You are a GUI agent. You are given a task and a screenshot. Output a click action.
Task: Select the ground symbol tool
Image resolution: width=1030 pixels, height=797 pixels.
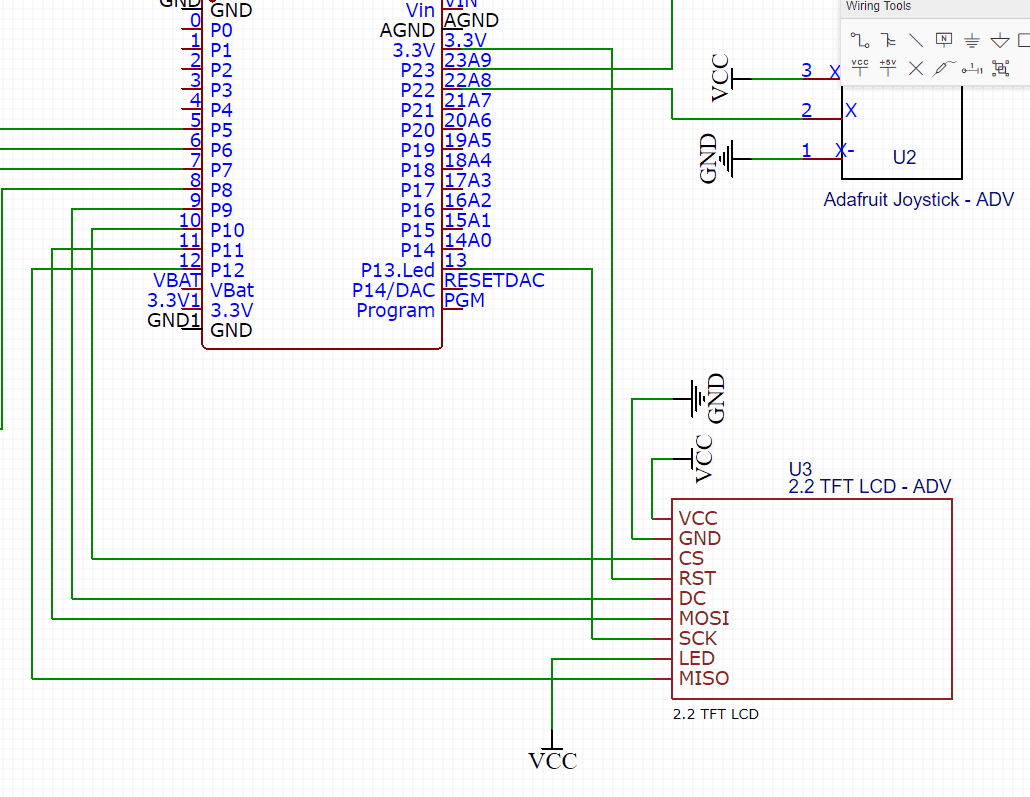(x=971, y=40)
